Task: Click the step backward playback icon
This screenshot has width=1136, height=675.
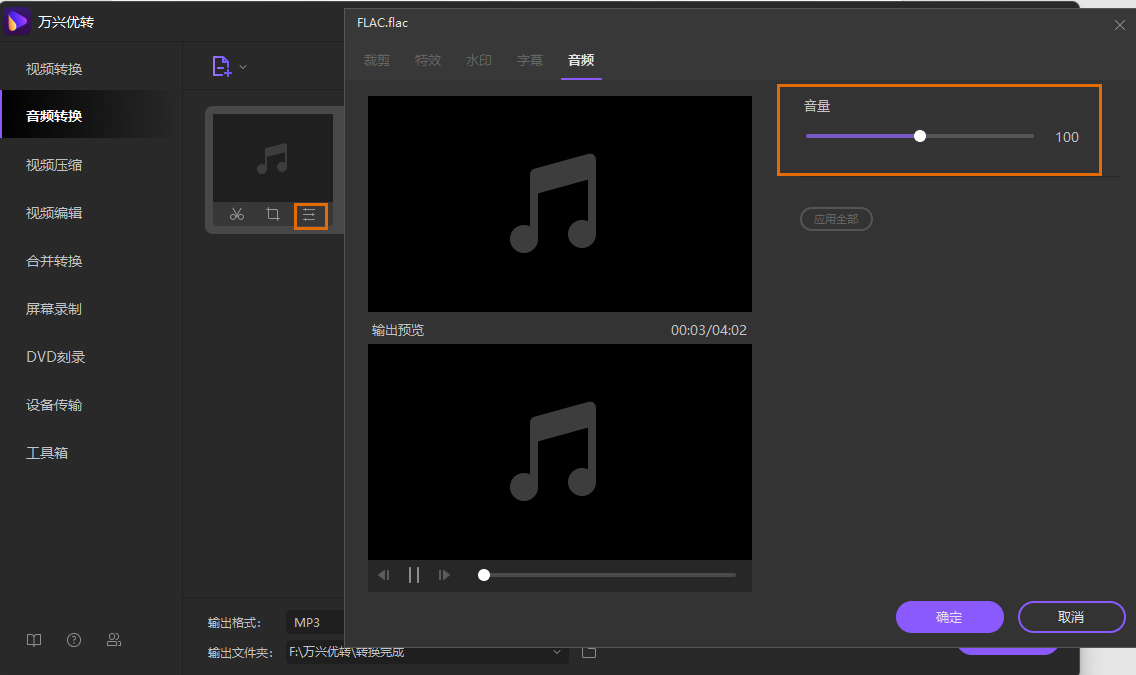Action: [x=384, y=574]
